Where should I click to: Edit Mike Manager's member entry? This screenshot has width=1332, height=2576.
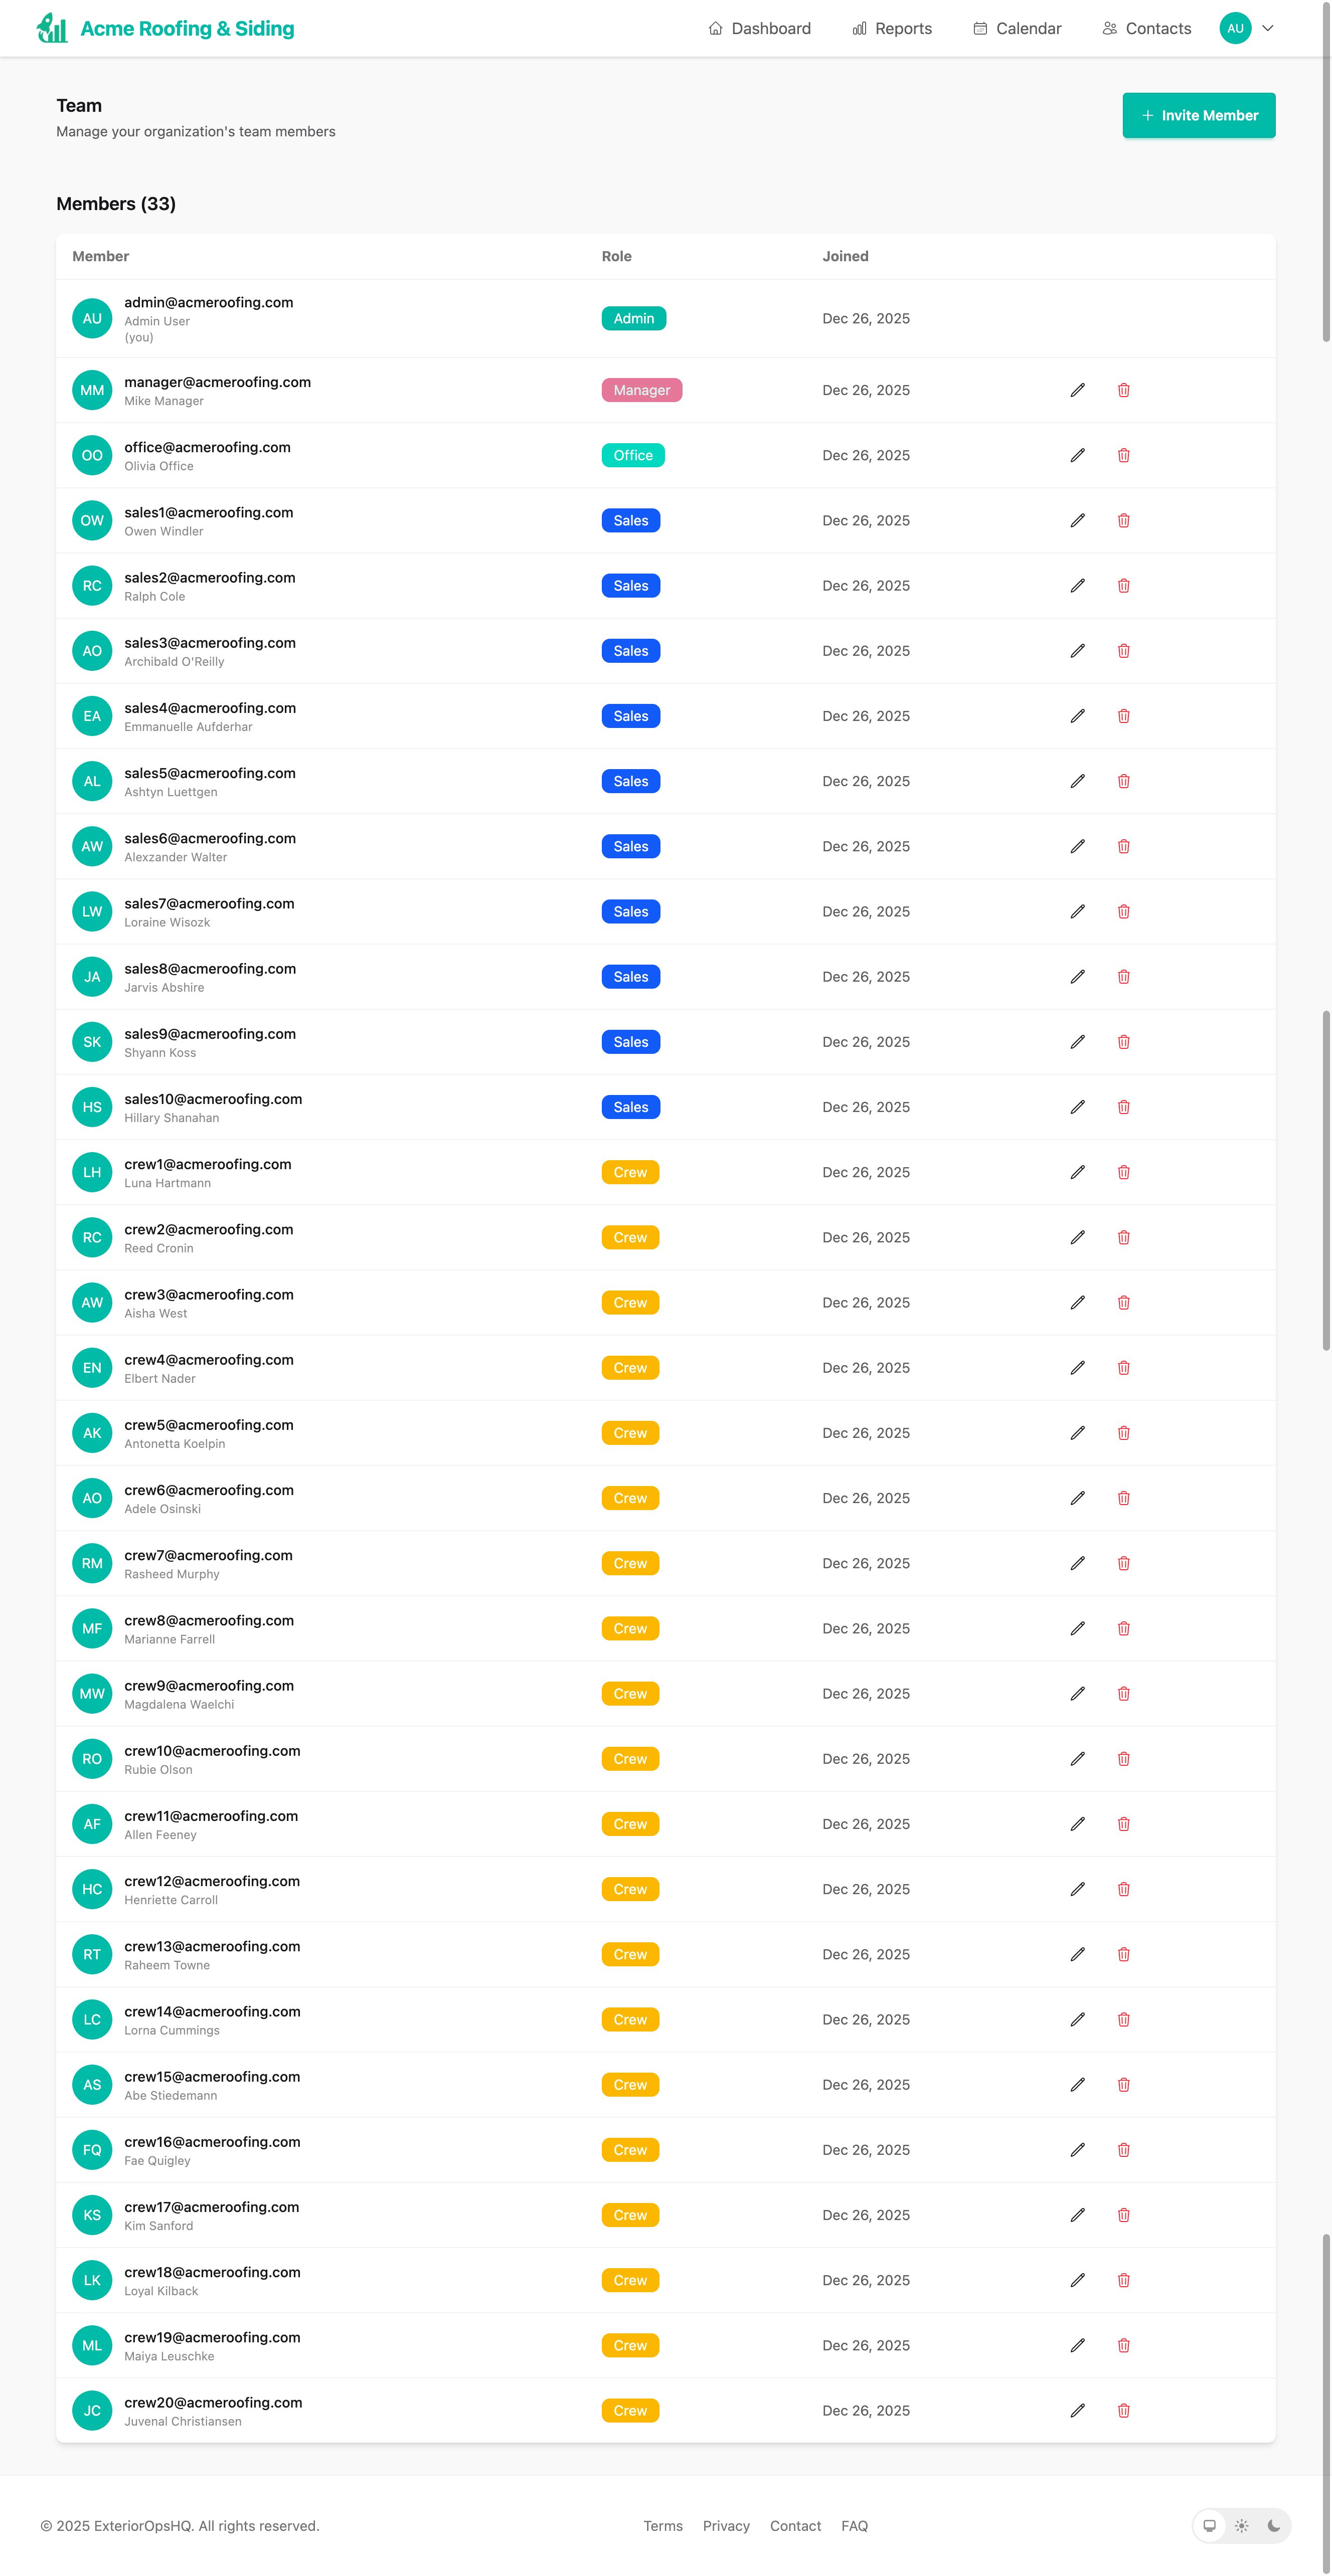pyautogui.click(x=1077, y=390)
